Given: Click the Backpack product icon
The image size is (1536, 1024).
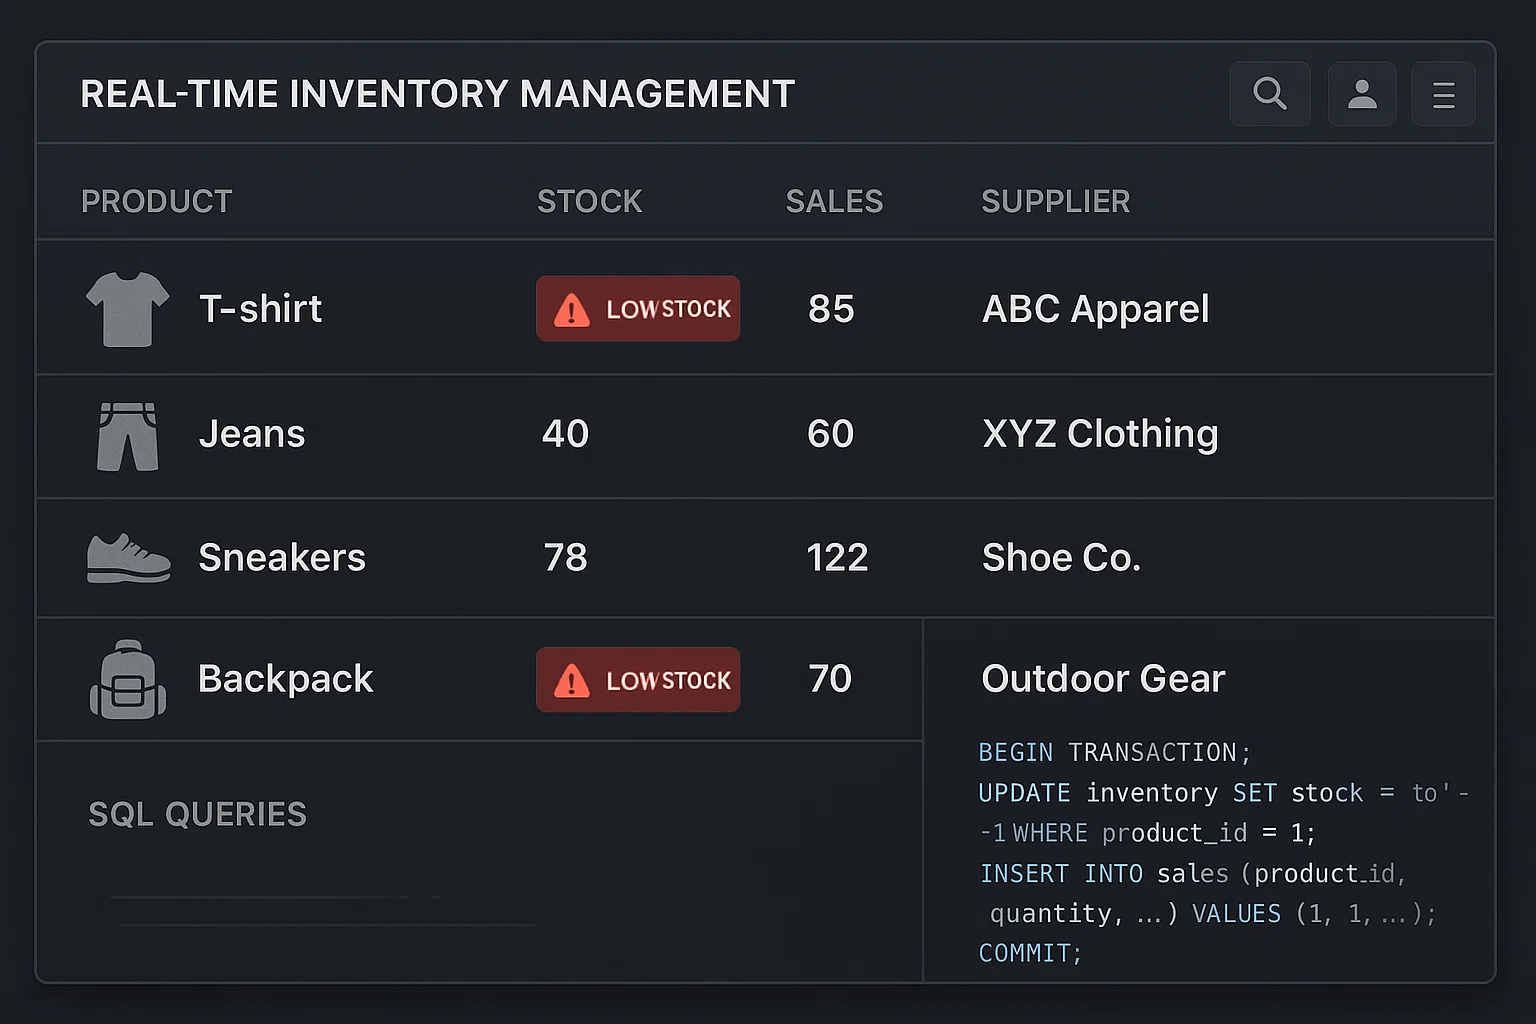Looking at the screenshot, I should coord(128,680).
